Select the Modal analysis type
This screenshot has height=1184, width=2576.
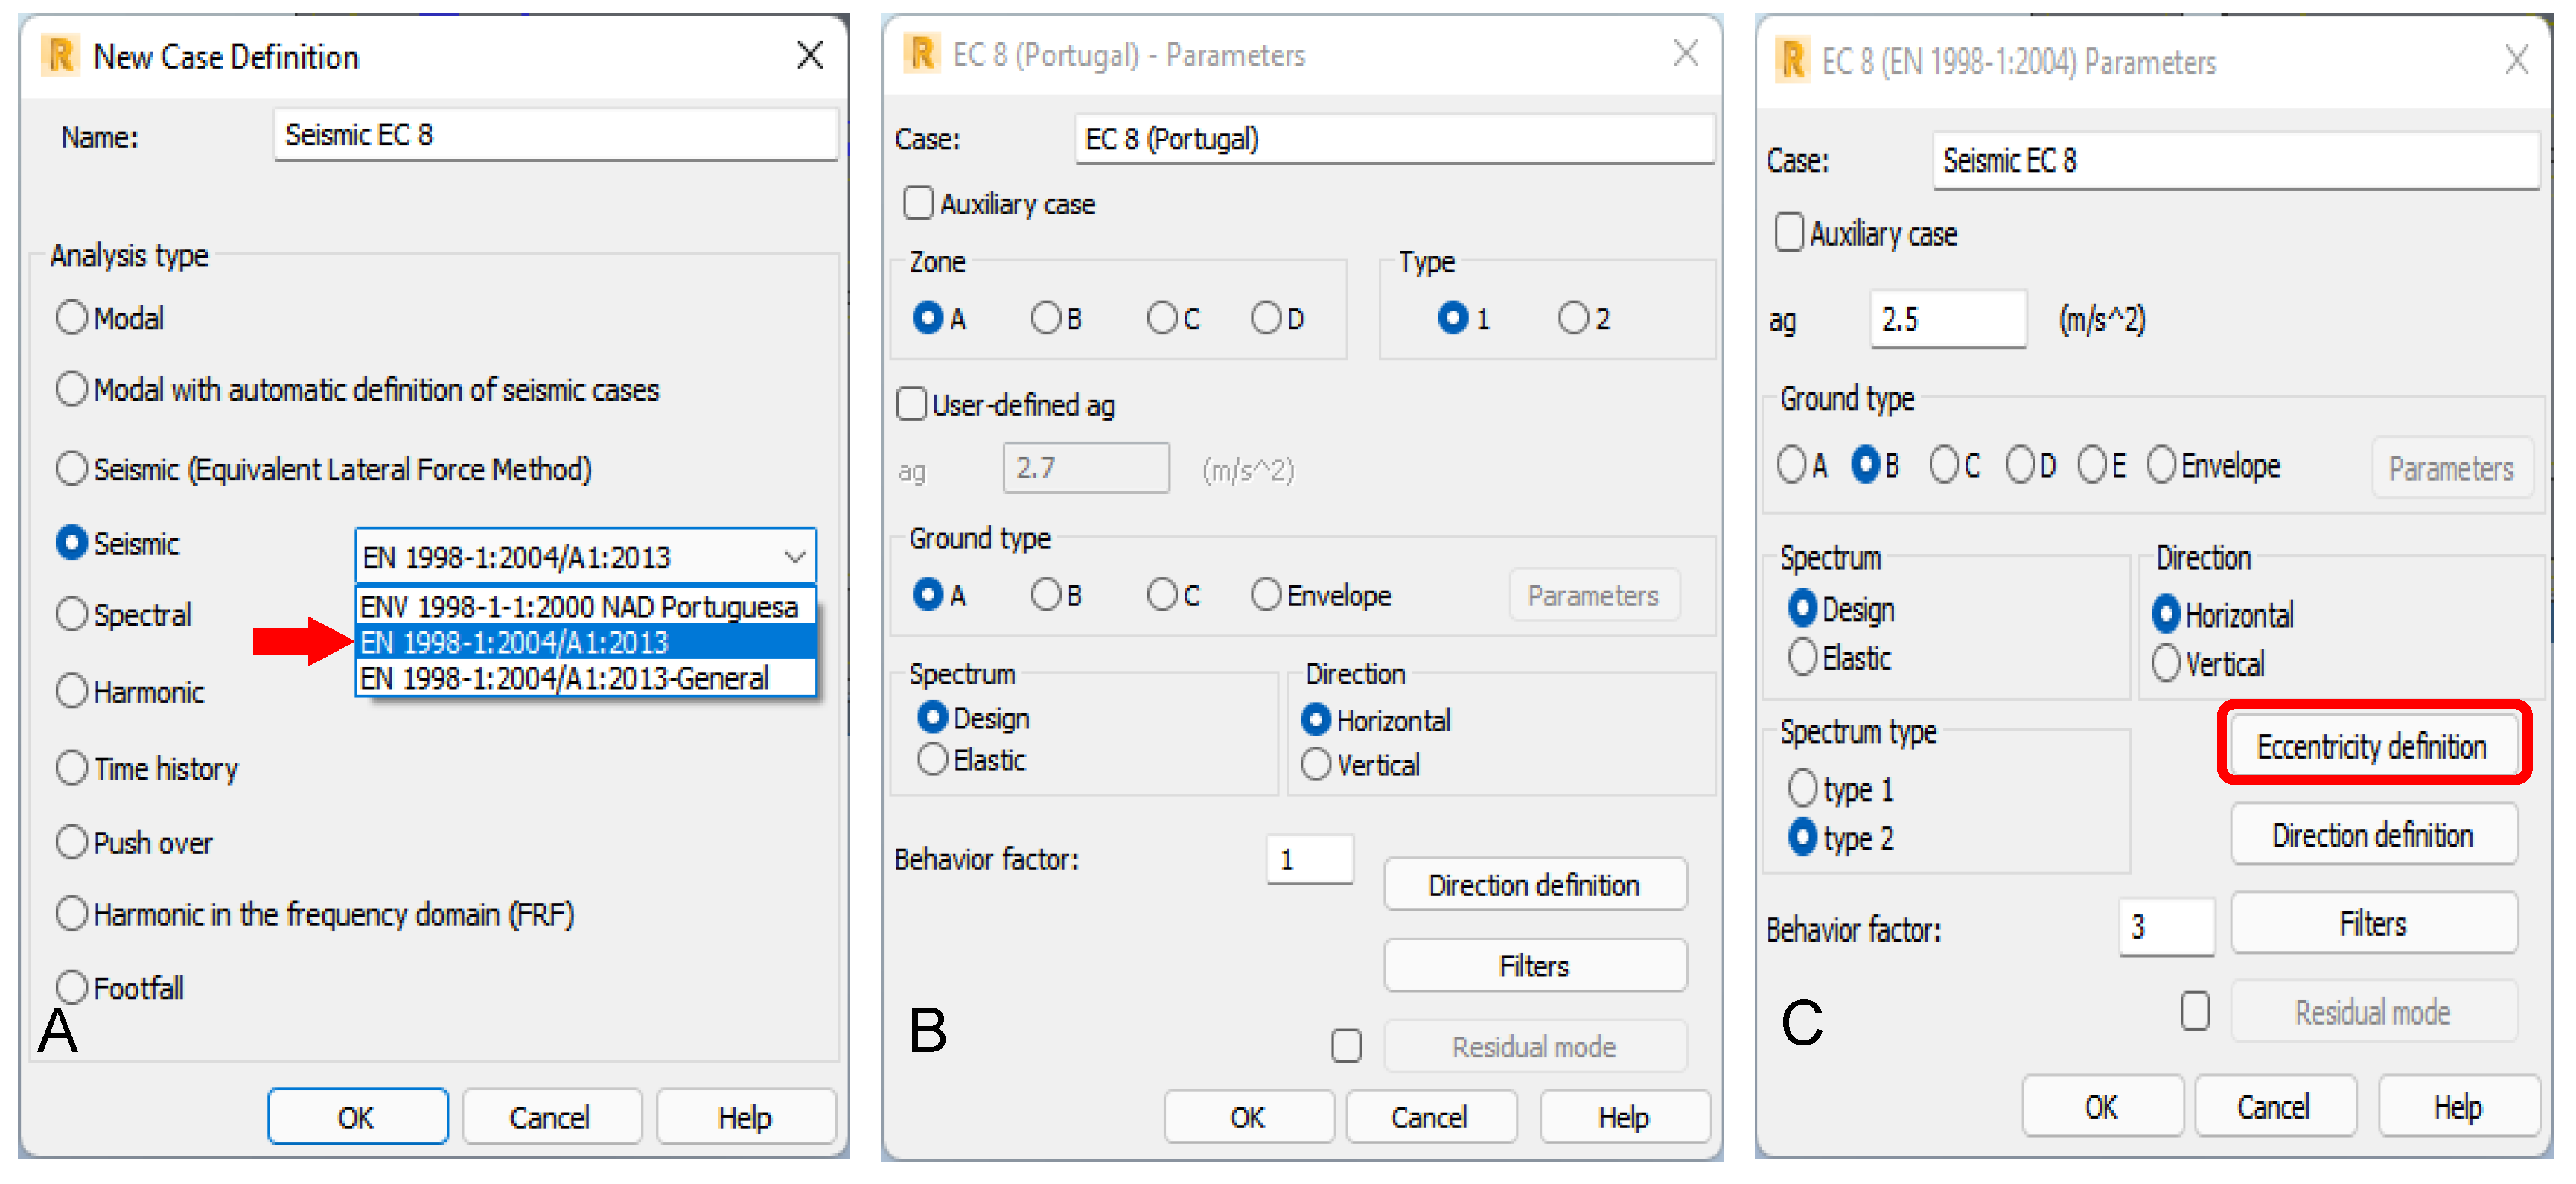(x=72, y=318)
